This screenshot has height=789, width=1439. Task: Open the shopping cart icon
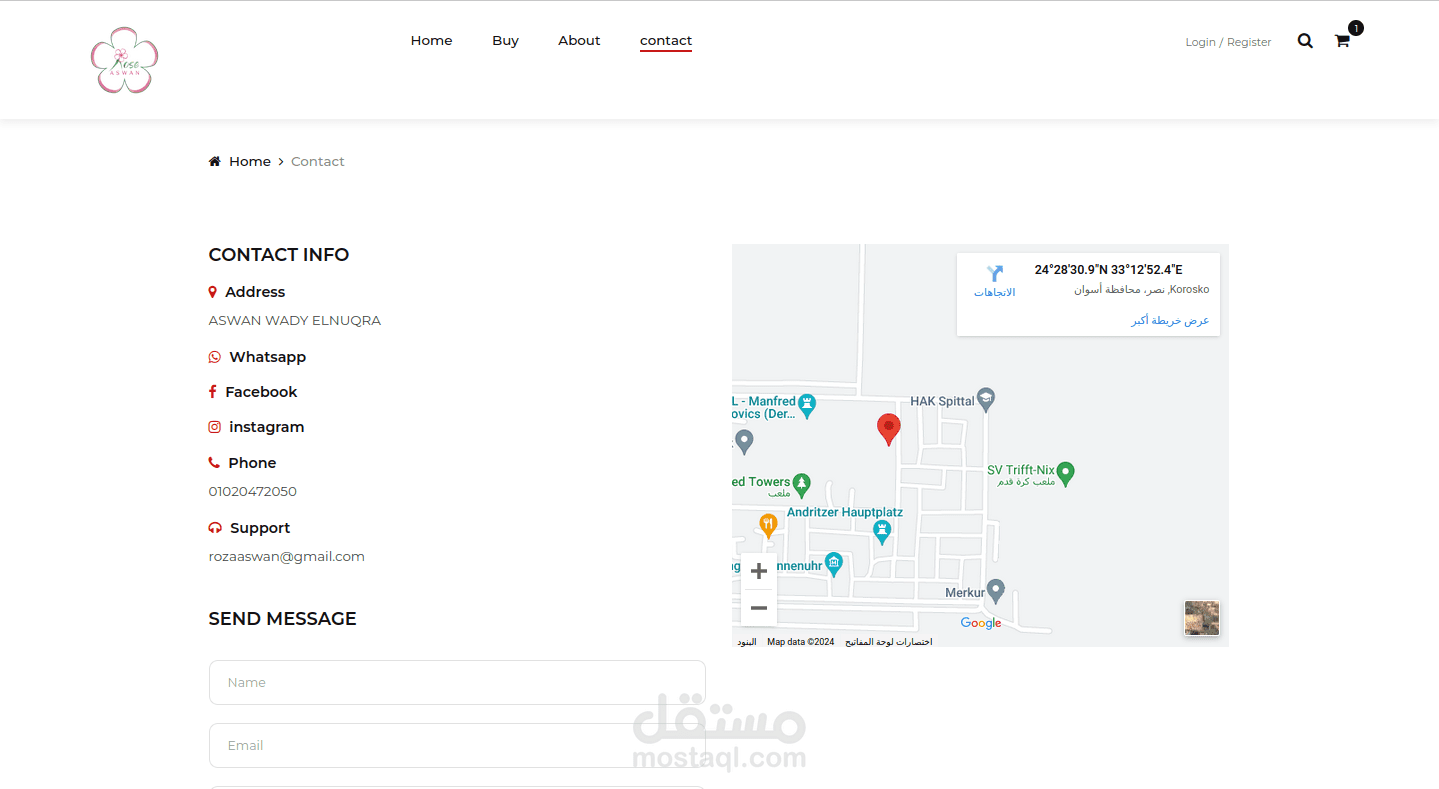[1342, 41]
